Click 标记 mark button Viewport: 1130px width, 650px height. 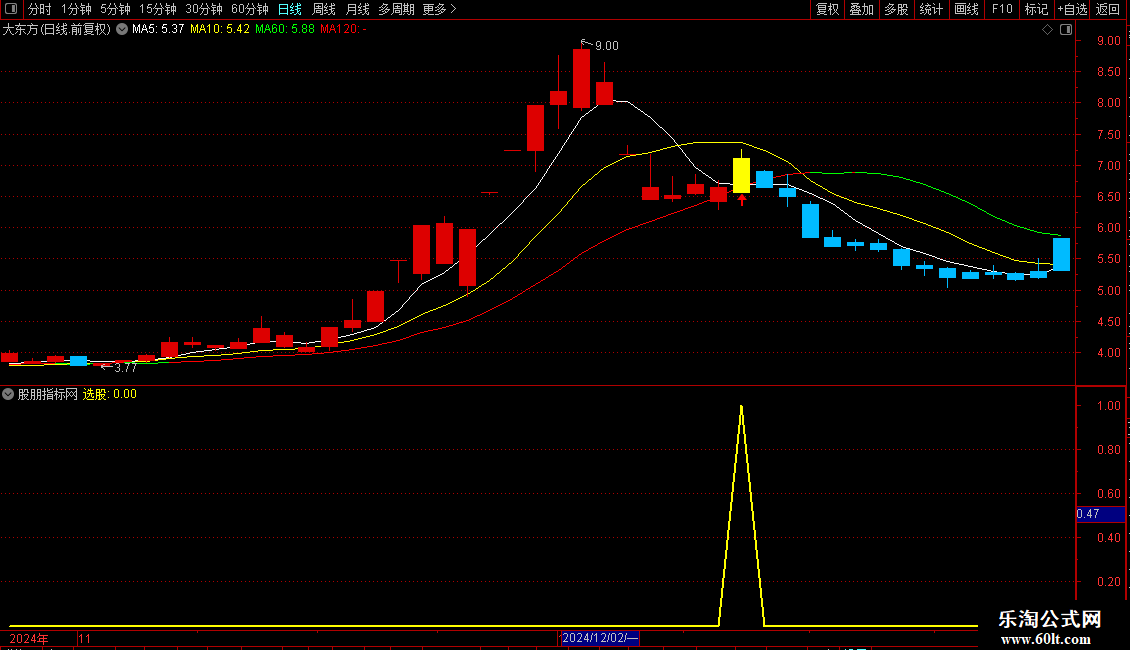[x=1036, y=9]
